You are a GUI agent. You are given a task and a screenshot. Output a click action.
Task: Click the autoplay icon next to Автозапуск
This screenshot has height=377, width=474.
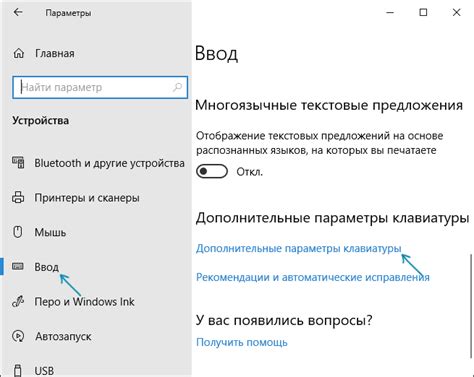[x=18, y=336]
